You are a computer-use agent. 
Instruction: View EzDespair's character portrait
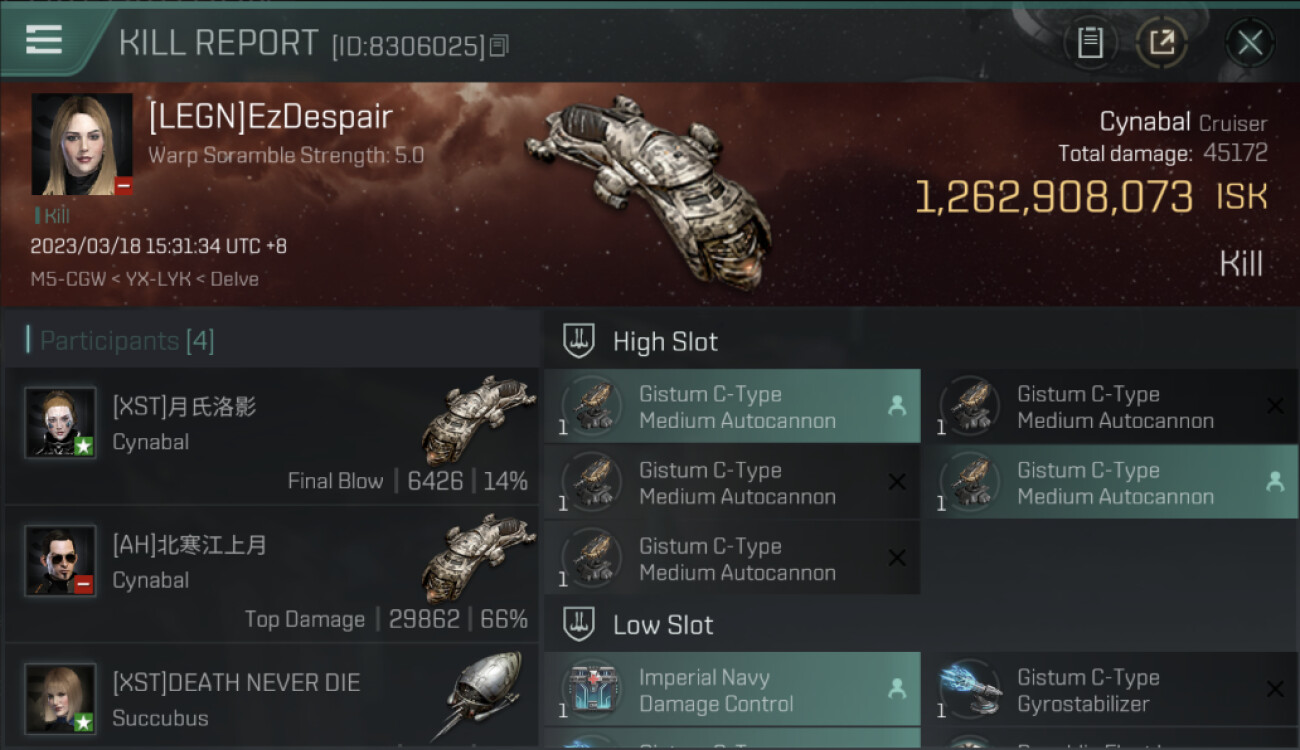(82, 145)
